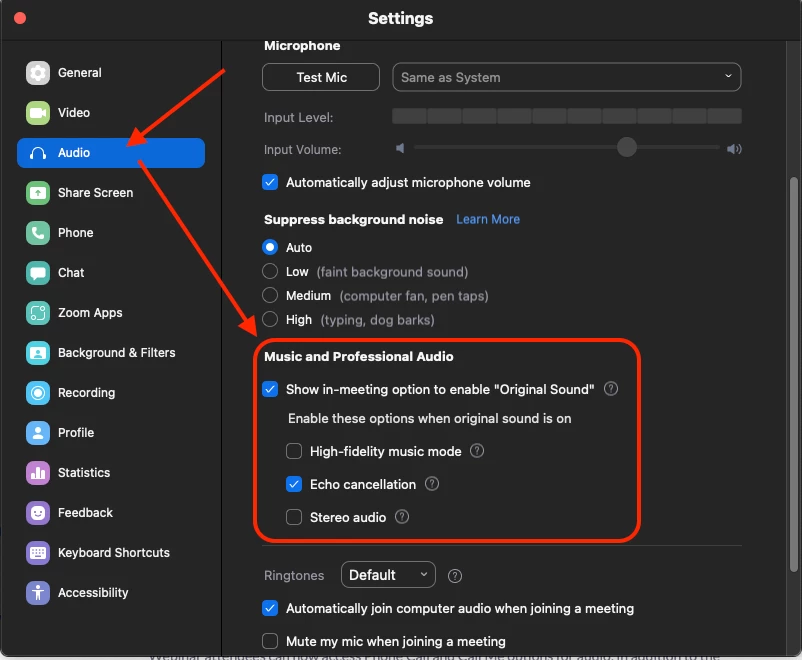Disable Echo cancellation checkbox
This screenshot has width=802, height=660.
click(294, 484)
